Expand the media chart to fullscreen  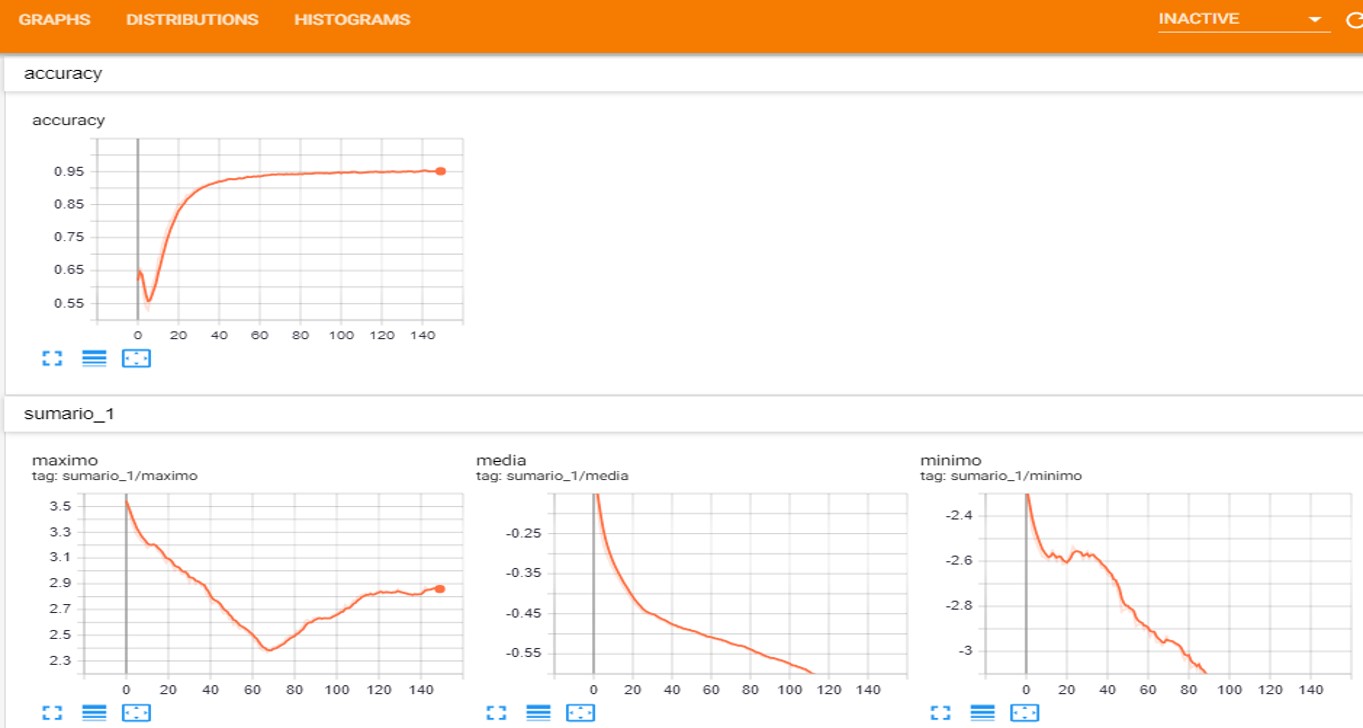click(496, 712)
